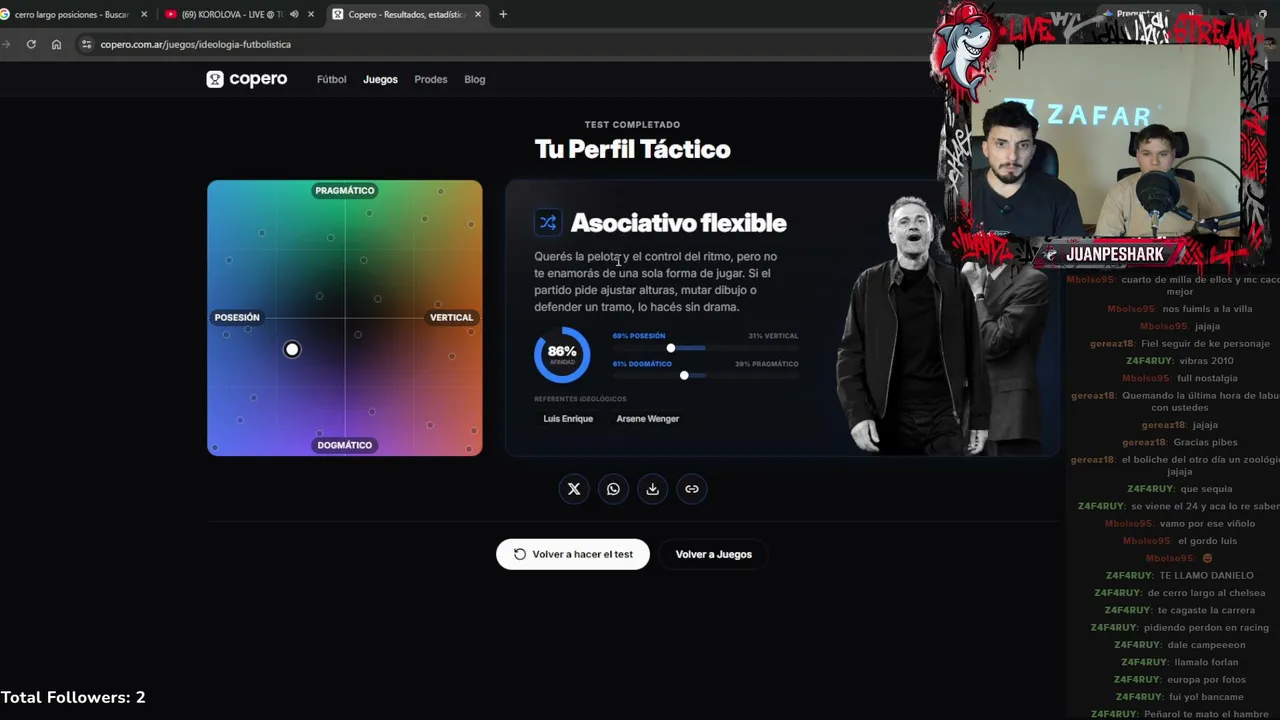Viewport: 1280px width, 720px height.
Task: Click the white marker on the tactical chart
Action: [x=292, y=349]
